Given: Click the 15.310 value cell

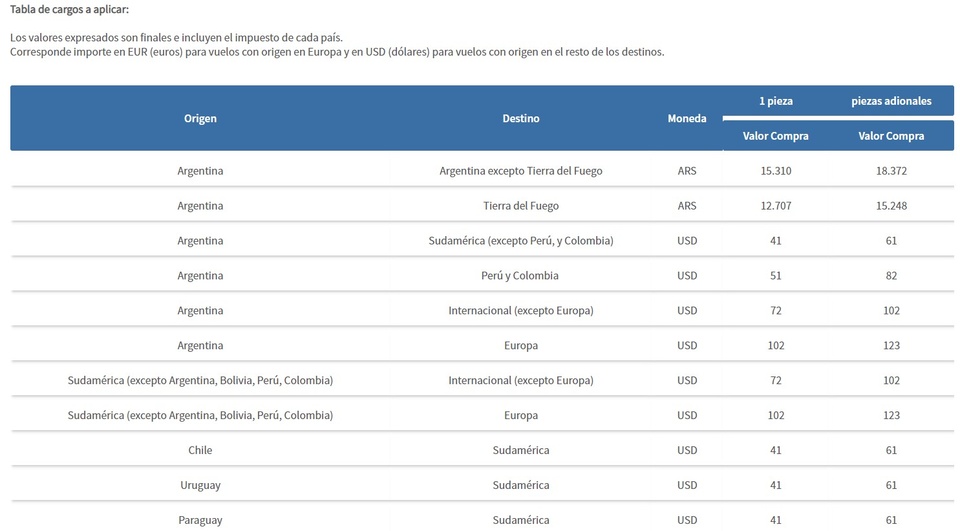Looking at the screenshot, I should [776, 171].
